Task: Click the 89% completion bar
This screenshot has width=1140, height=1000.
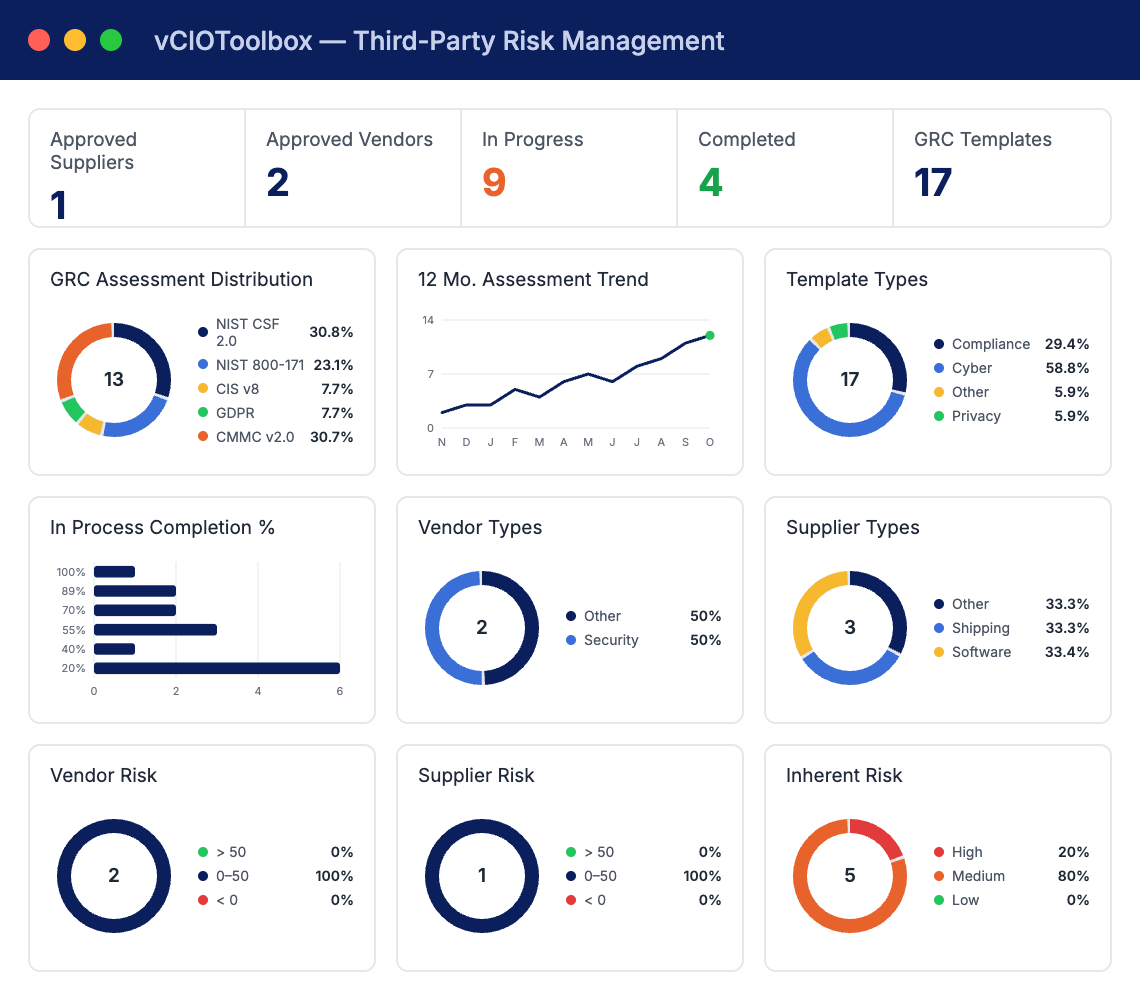Action: click(135, 591)
